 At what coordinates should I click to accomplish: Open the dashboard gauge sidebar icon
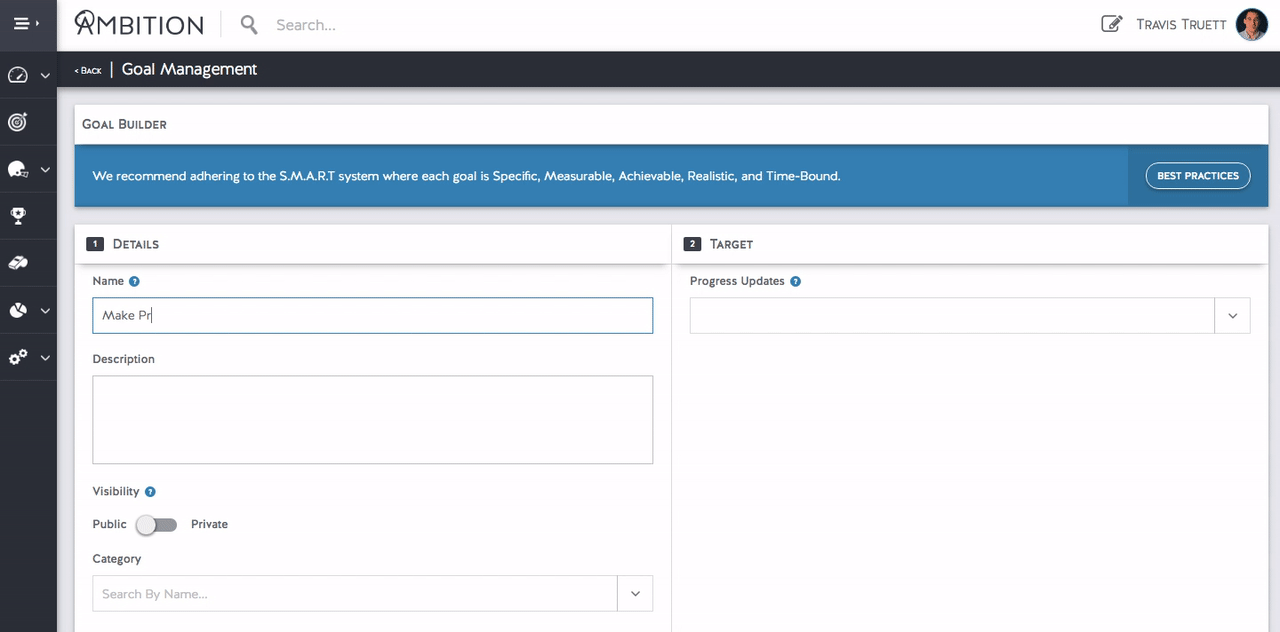pos(17,75)
